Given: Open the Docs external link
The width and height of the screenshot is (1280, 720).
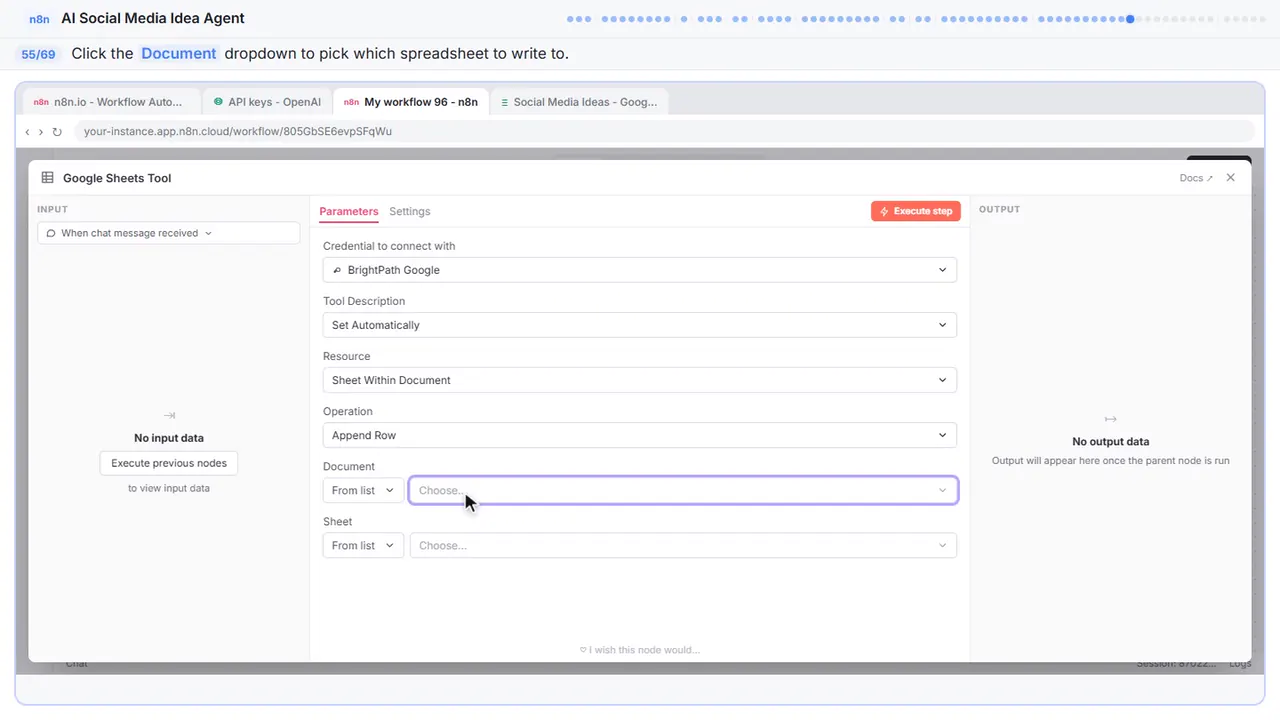Looking at the screenshot, I should pyautogui.click(x=1196, y=178).
